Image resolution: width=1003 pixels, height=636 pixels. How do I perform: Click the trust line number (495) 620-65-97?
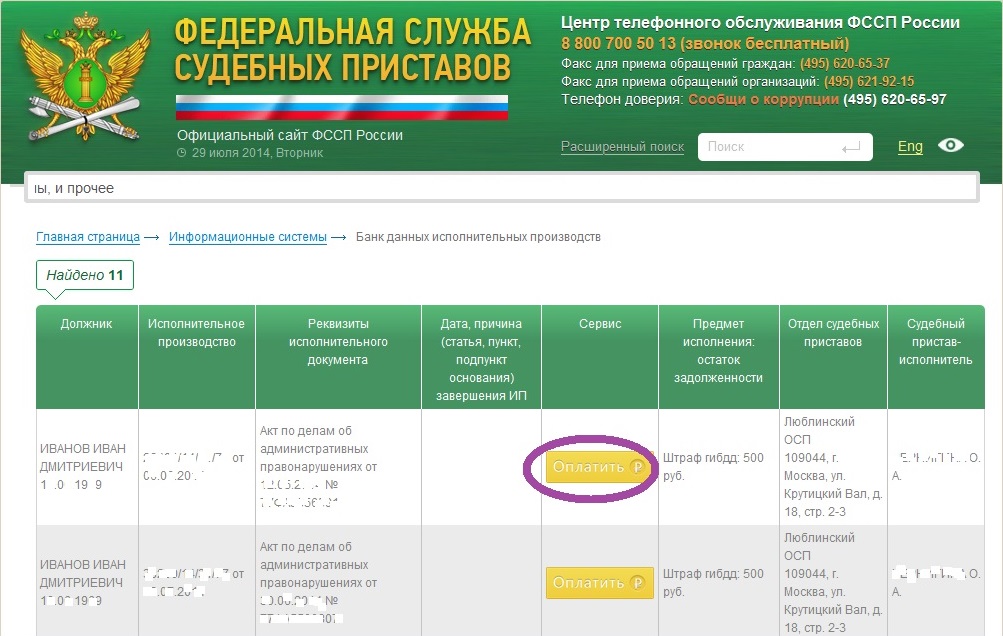[894, 99]
